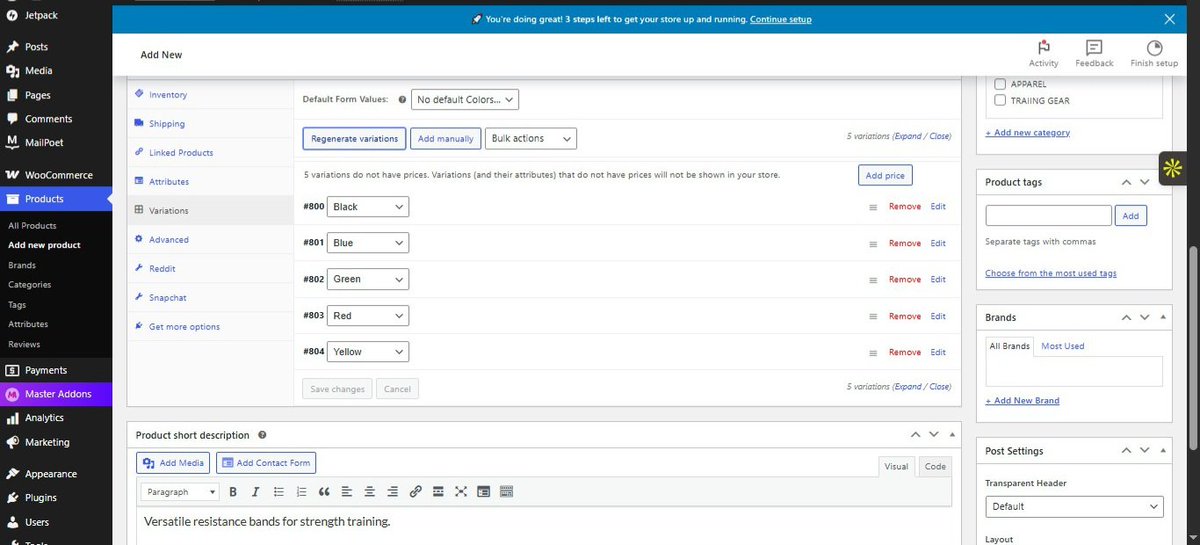This screenshot has height=545, width=1200.
Task: Click Choose from the most used tags
Action: (x=1051, y=273)
